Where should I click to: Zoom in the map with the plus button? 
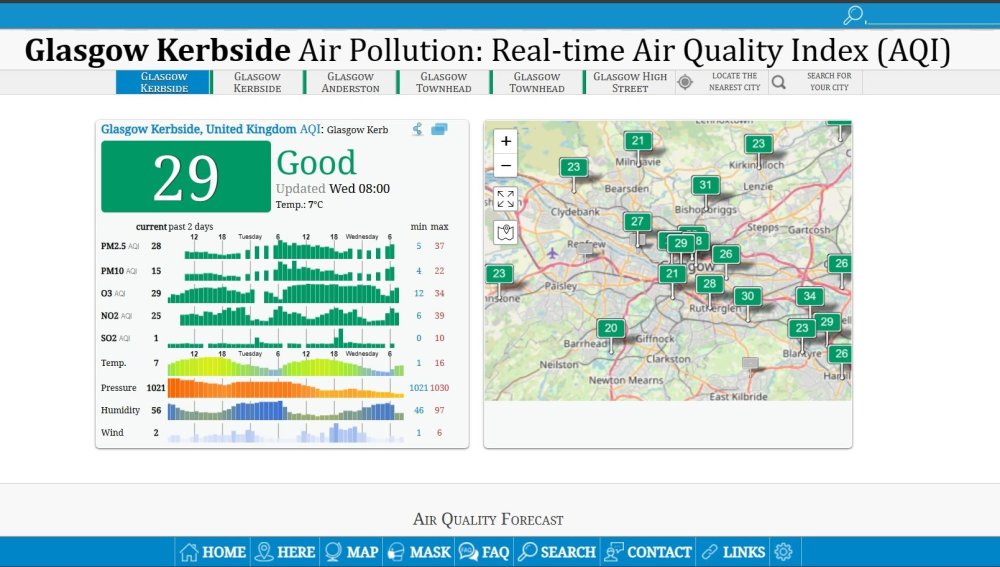(x=506, y=141)
